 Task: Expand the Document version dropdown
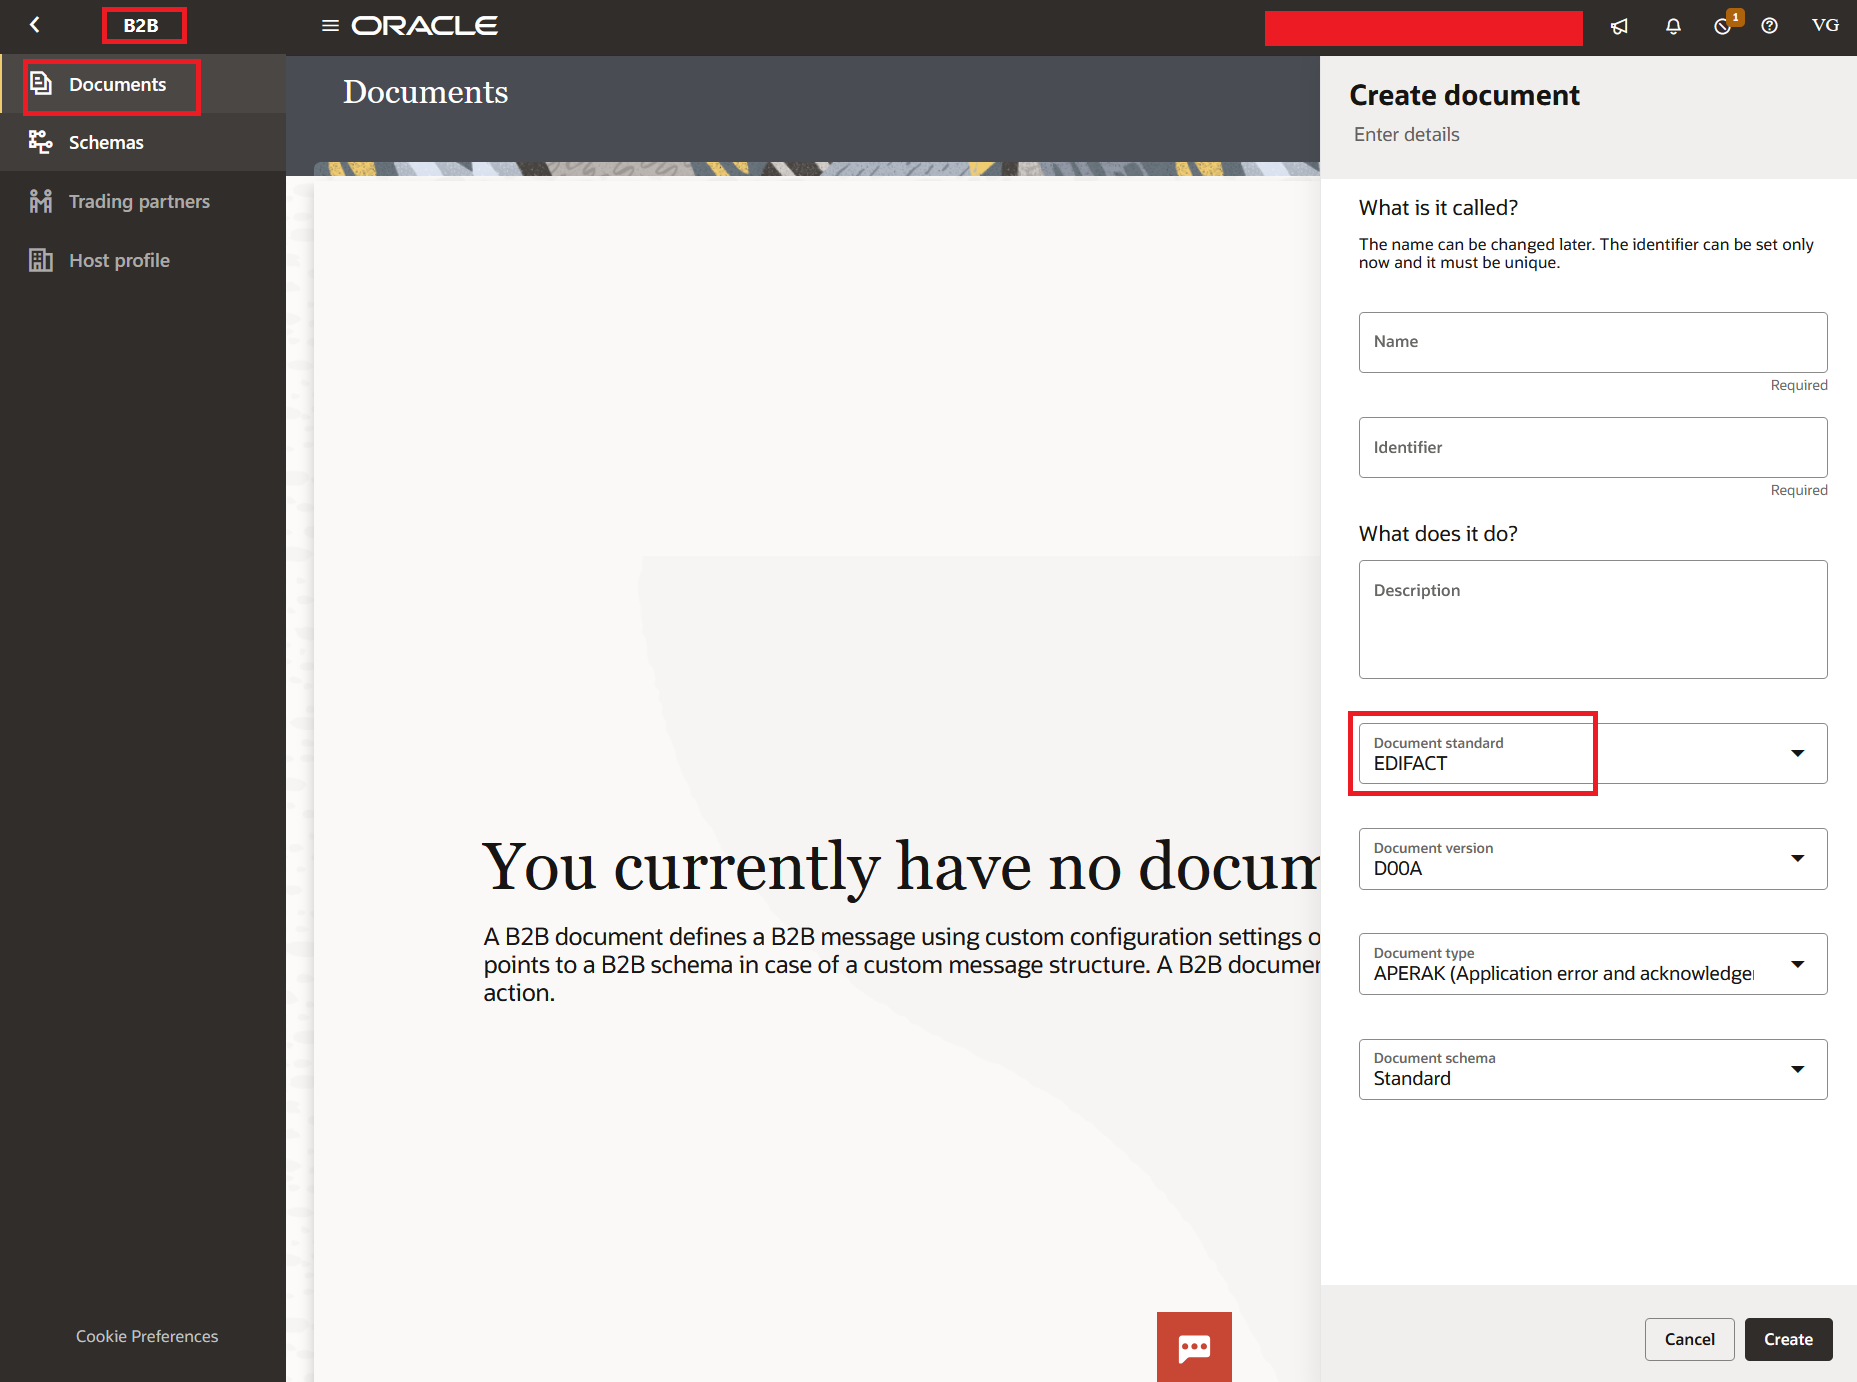(1592, 859)
